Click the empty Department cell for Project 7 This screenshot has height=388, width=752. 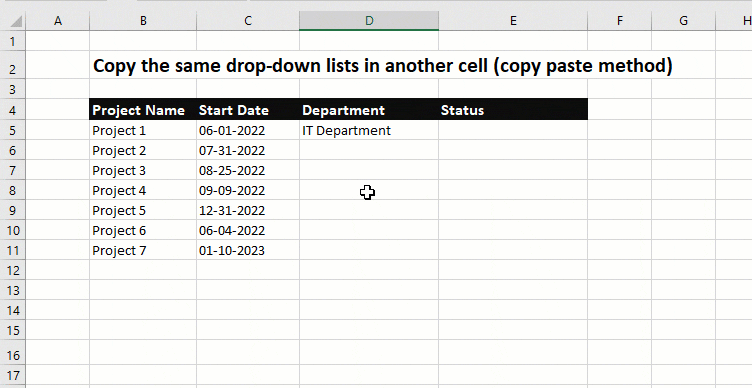point(369,250)
